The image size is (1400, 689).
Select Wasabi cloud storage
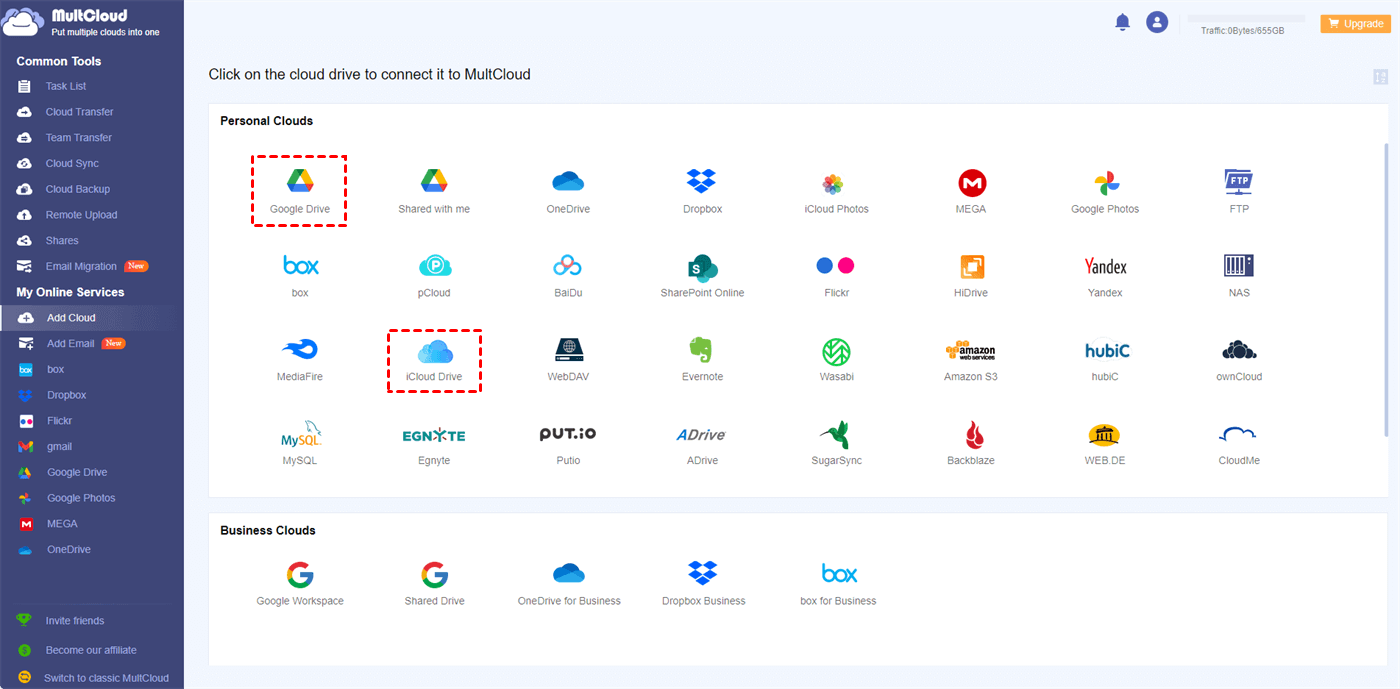[836, 358]
